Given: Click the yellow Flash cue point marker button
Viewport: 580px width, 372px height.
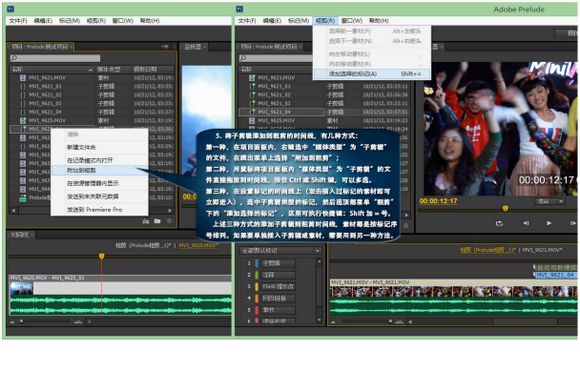Looking at the screenshot, I should (276, 287).
